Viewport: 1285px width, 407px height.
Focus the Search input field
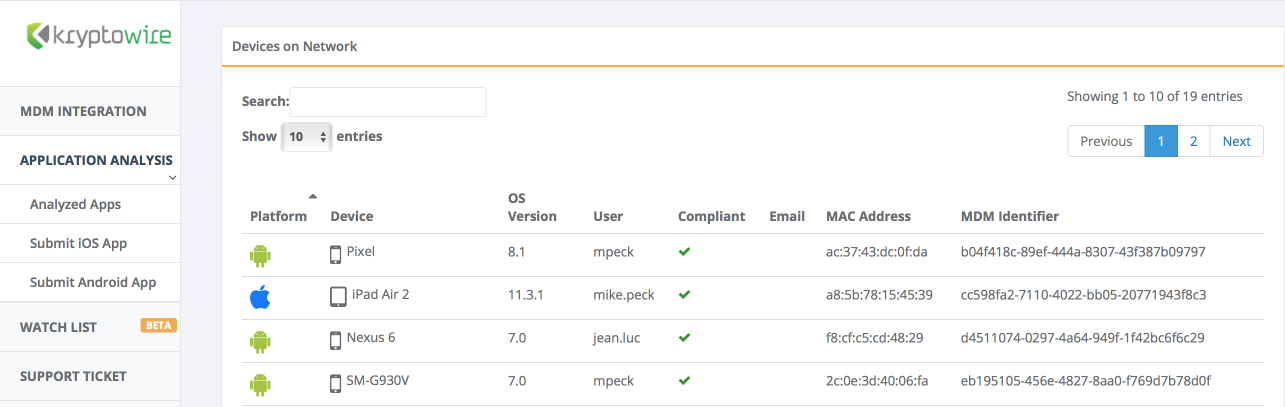pyautogui.click(x=388, y=102)
